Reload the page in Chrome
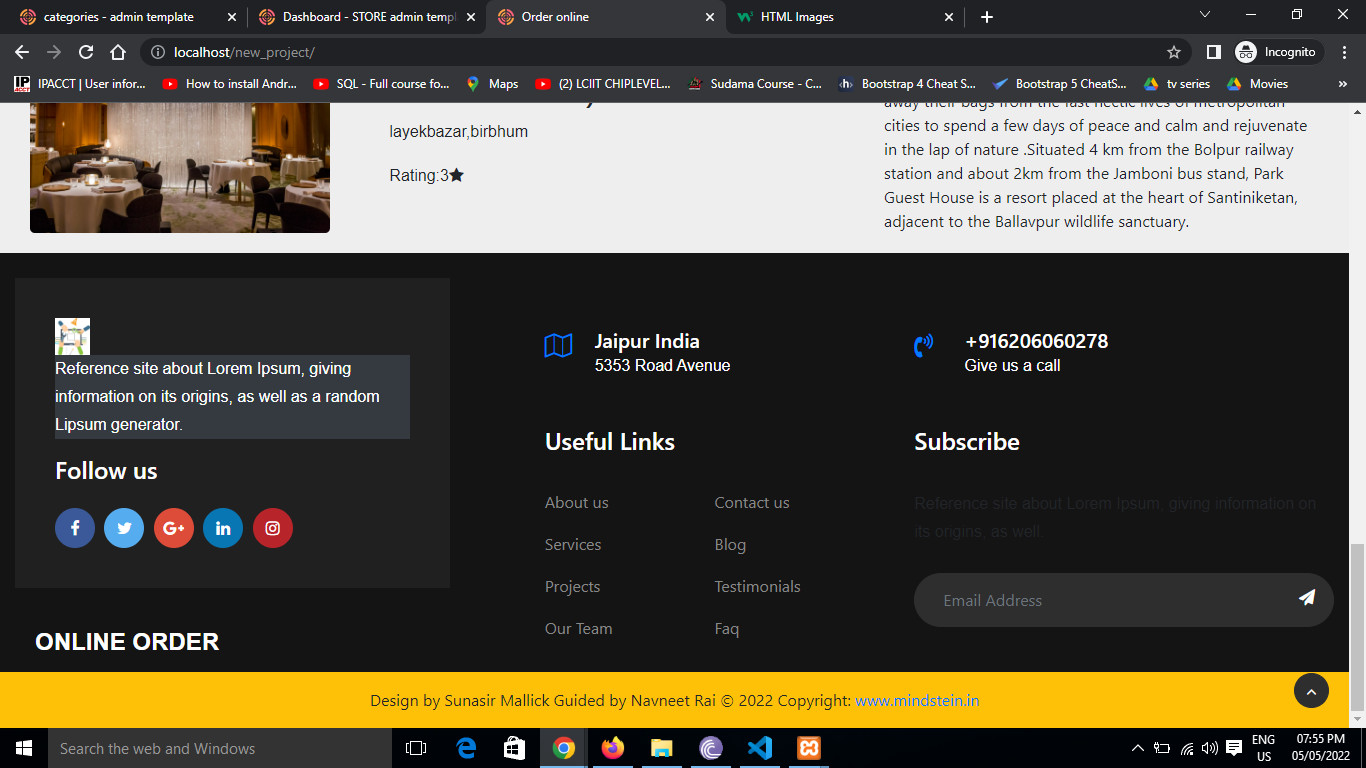 [x=86, y=52]
